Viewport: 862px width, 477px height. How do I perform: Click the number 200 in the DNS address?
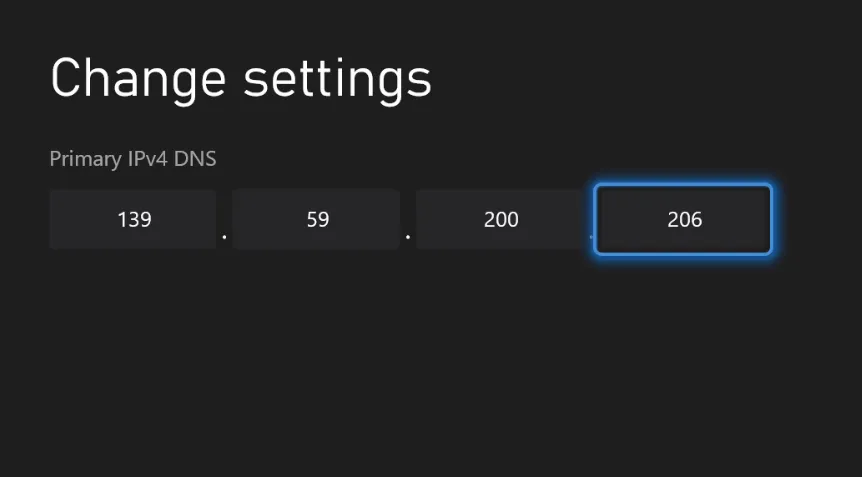(x=501, y=219)
